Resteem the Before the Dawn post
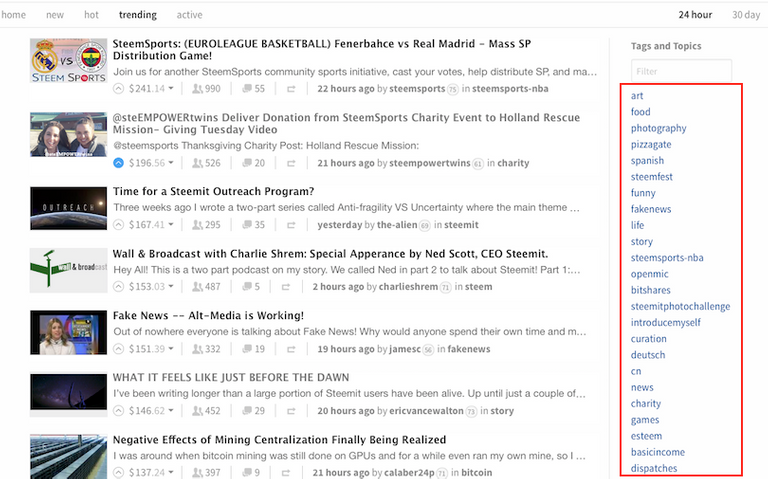The image size is (768, 479). (x=291, y=411)
